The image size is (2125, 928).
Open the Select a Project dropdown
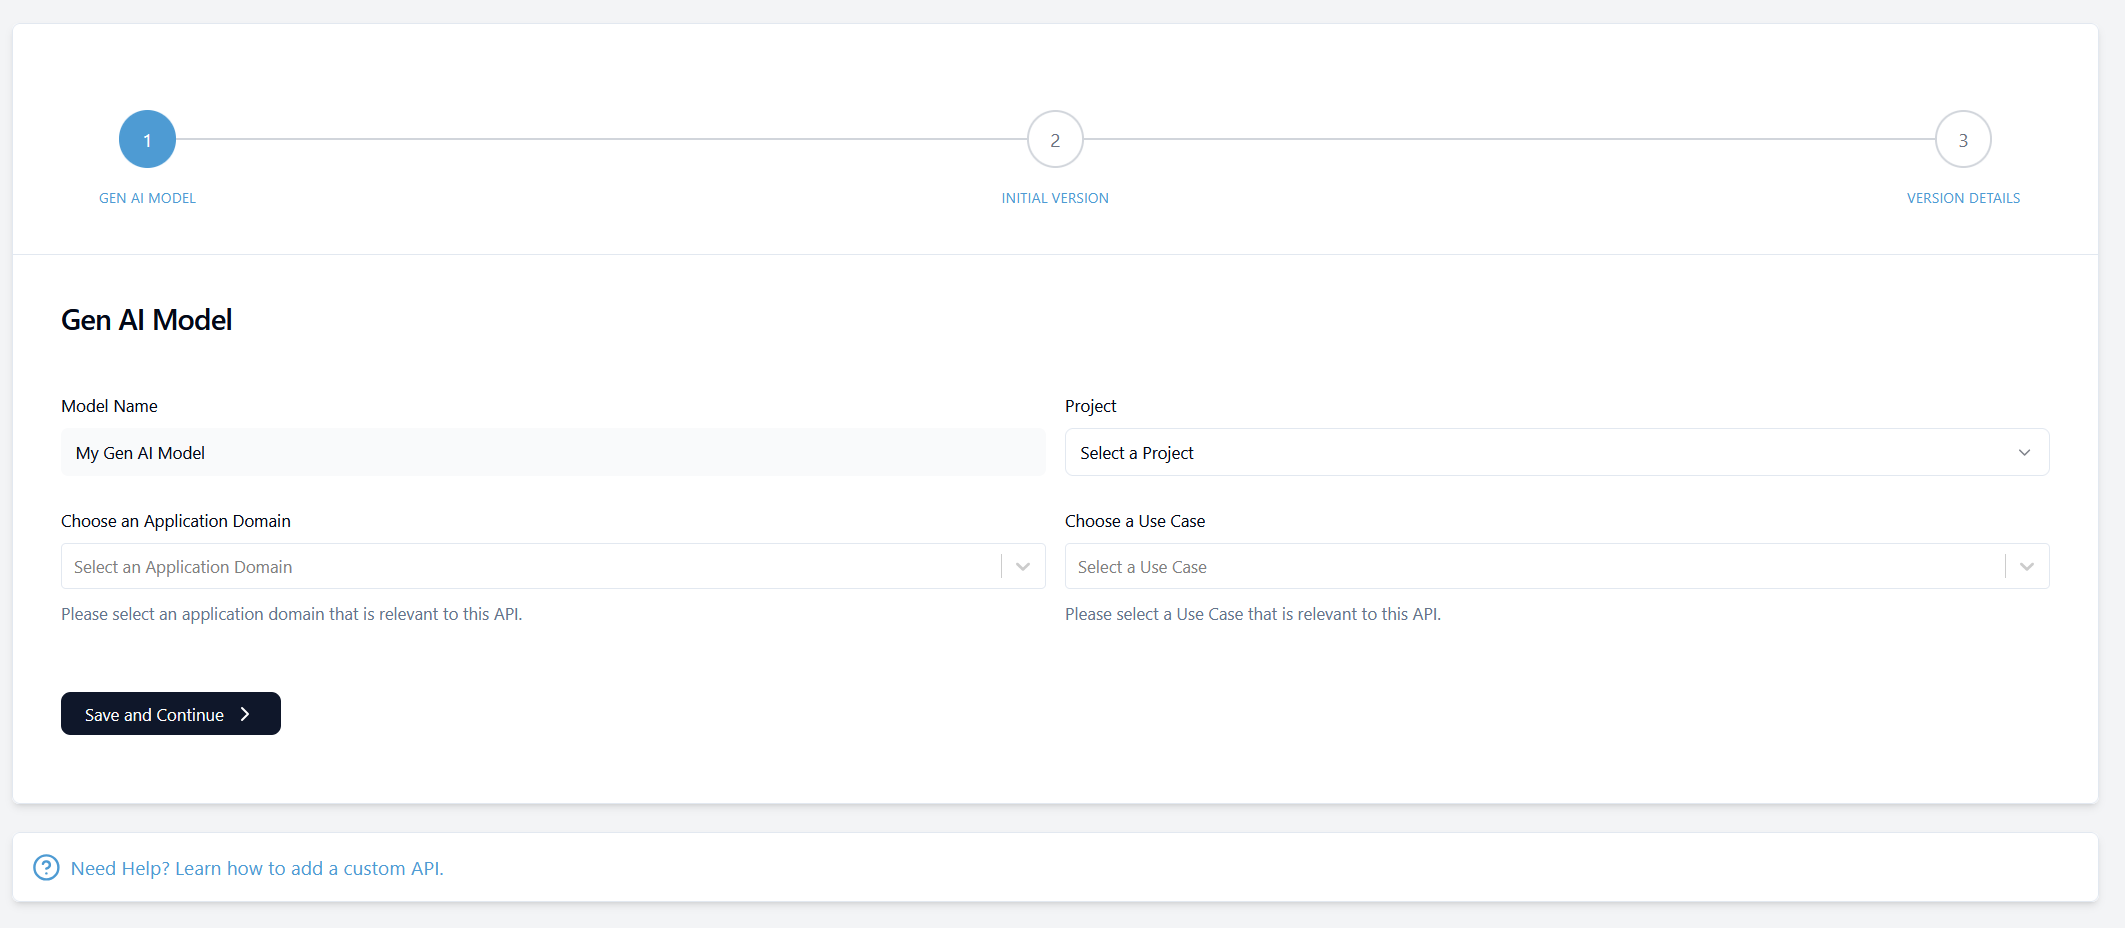tap(1556, 452)
